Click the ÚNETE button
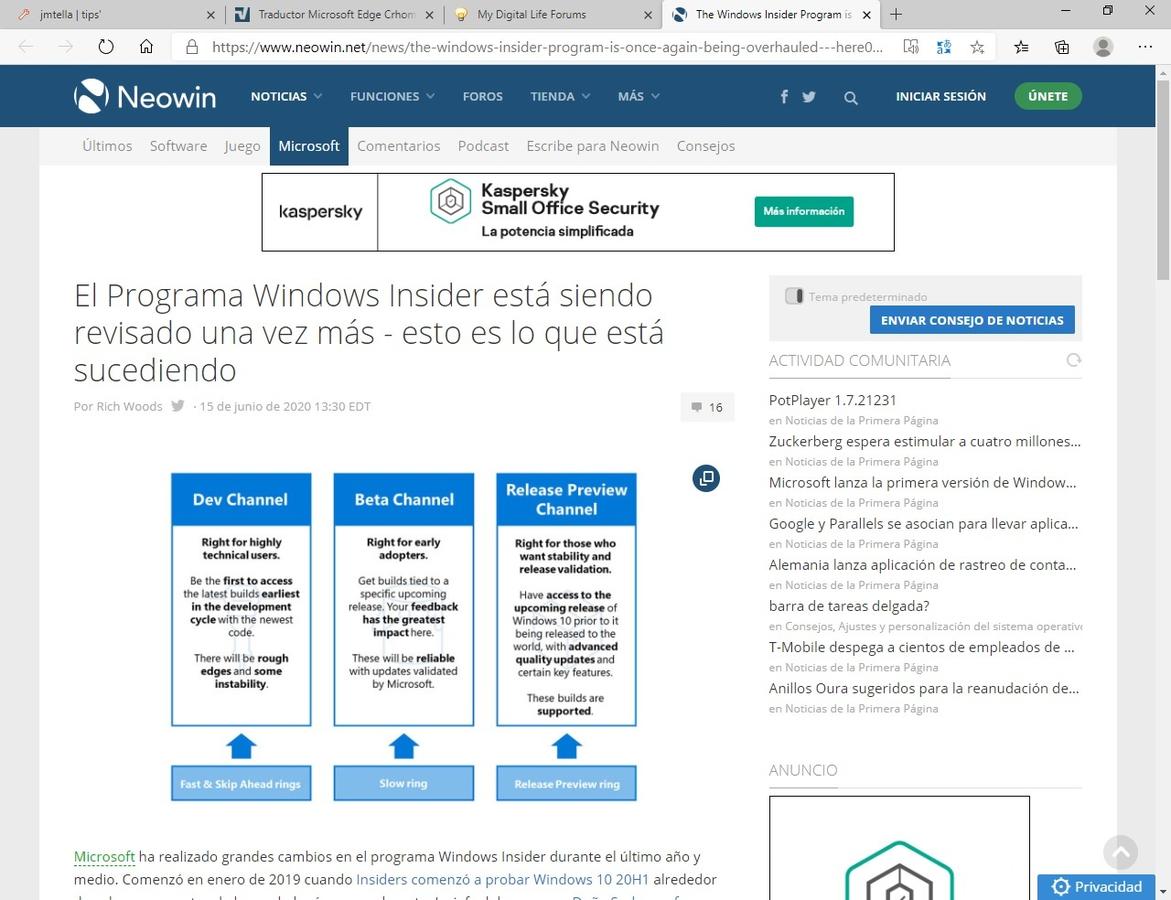The height and width of the screenshot is (900, 1171). click(1047, 97)
